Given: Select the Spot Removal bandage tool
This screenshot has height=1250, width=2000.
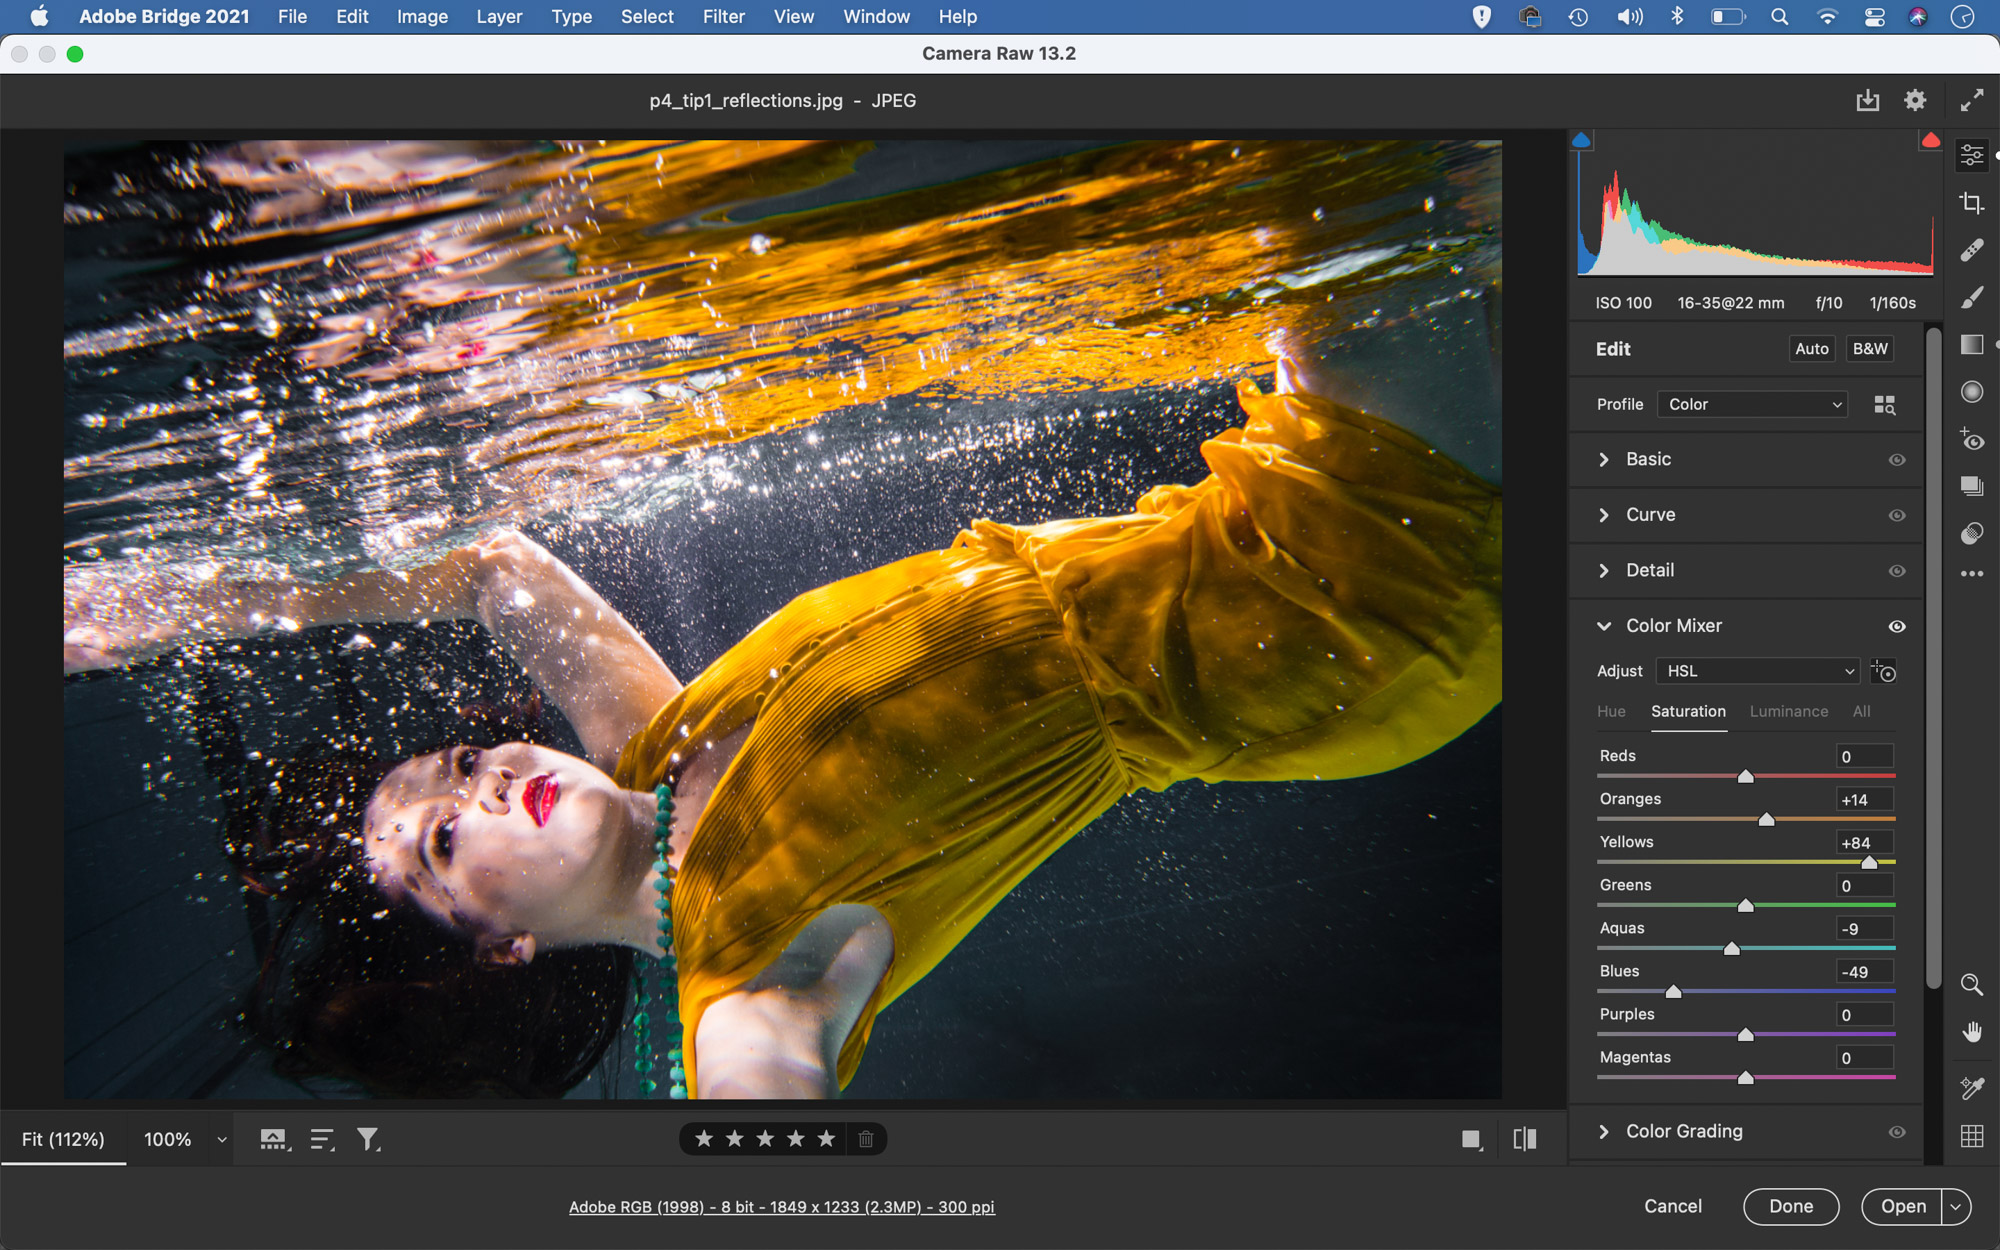Looking at the screenshot, I should [1971, 250].
